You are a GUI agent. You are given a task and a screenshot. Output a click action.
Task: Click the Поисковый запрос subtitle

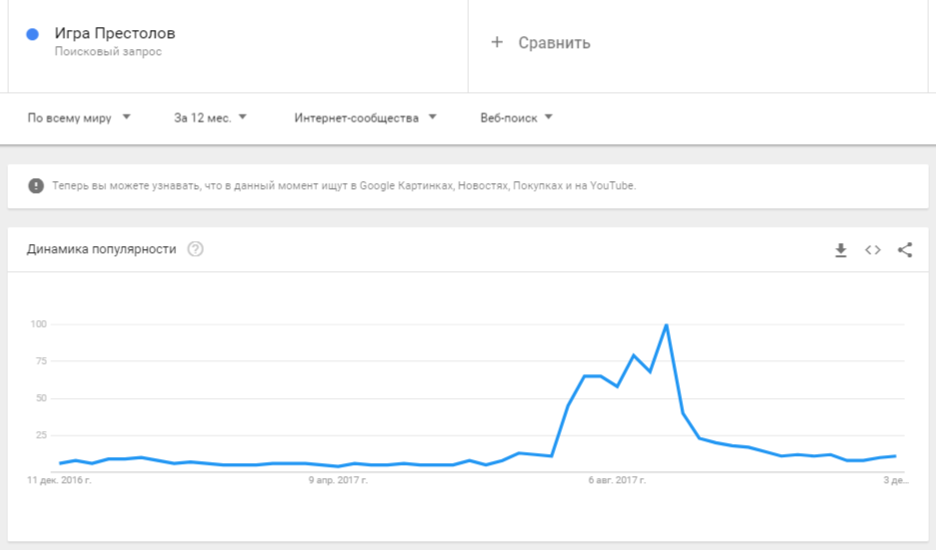pyautogui.click(x=108, y=51)
